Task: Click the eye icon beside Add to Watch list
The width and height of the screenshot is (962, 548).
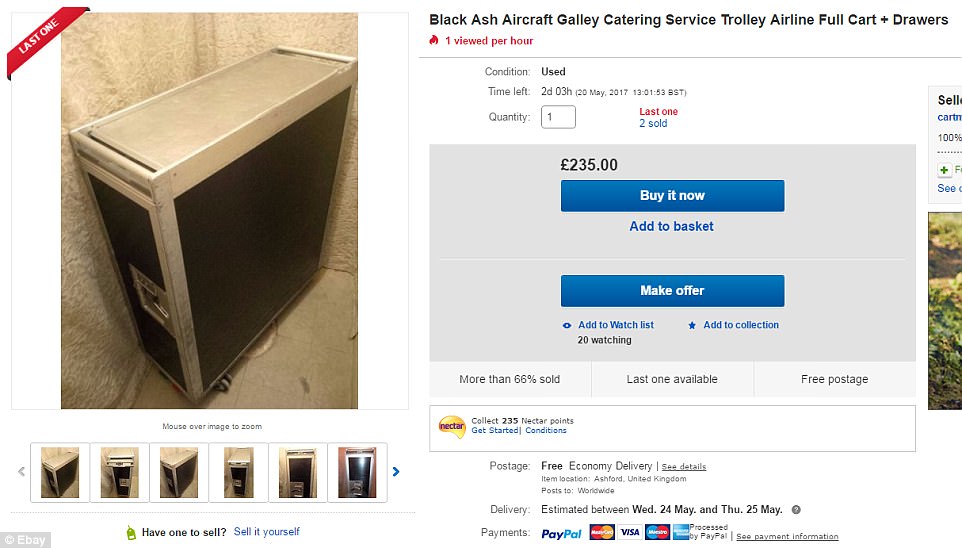Action: (x=567, y=325)
